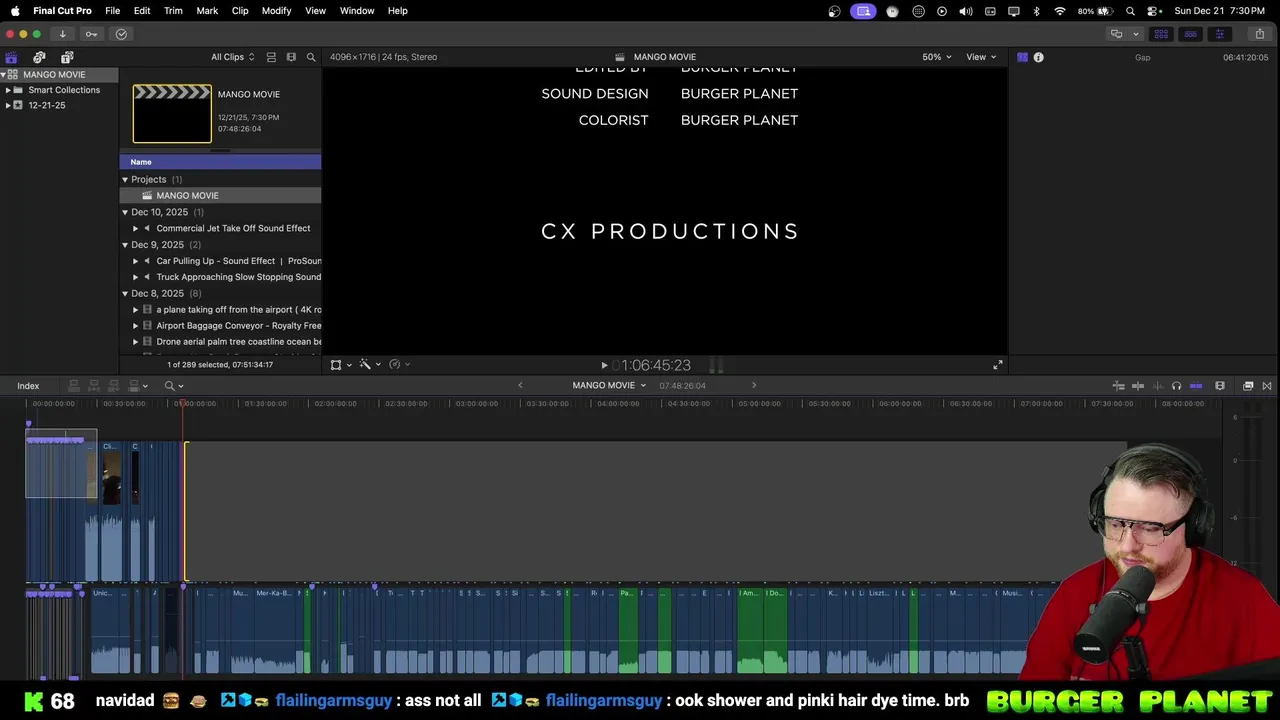1280x720 pixels.
Task: Show the Transitions browser icon
Action: [1267, 386]
